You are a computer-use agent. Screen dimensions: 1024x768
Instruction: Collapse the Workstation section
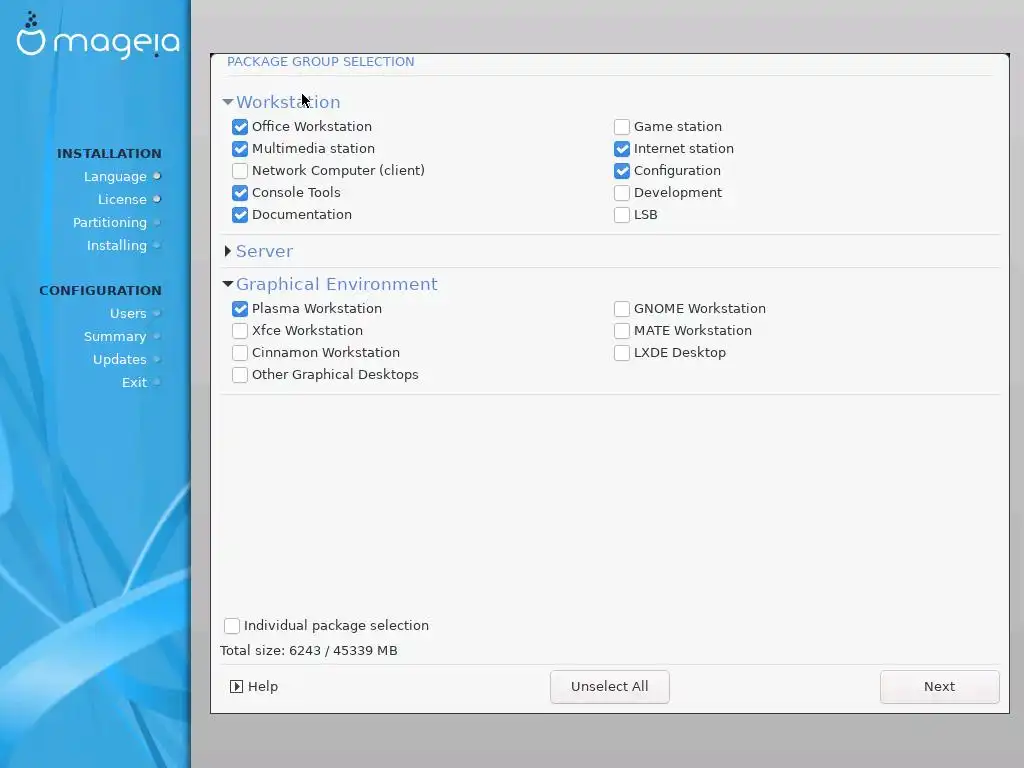[x=228, y=102]
